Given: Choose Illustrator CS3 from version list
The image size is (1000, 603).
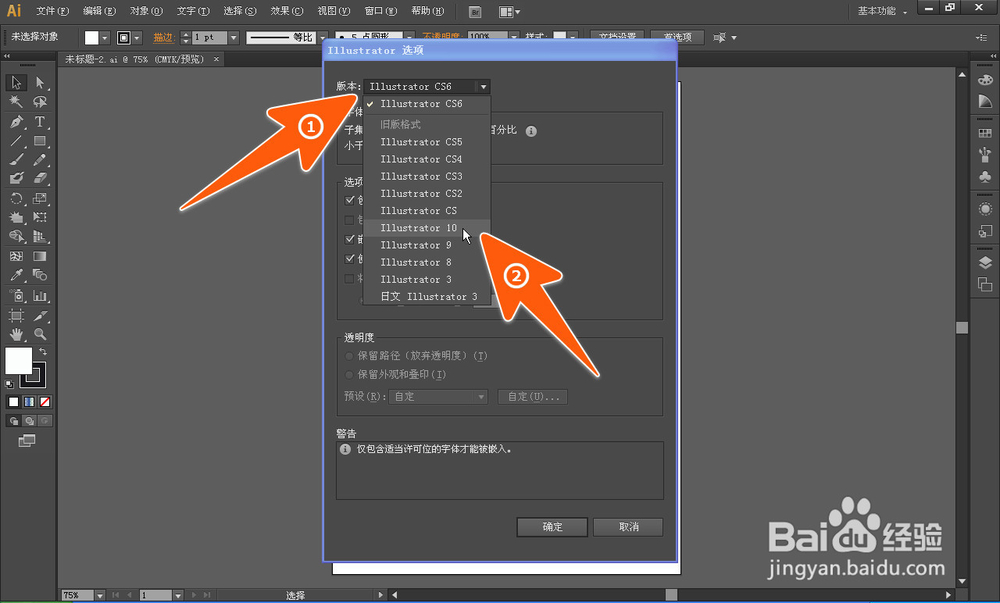Looking at the screenshot, I should 427,176.
